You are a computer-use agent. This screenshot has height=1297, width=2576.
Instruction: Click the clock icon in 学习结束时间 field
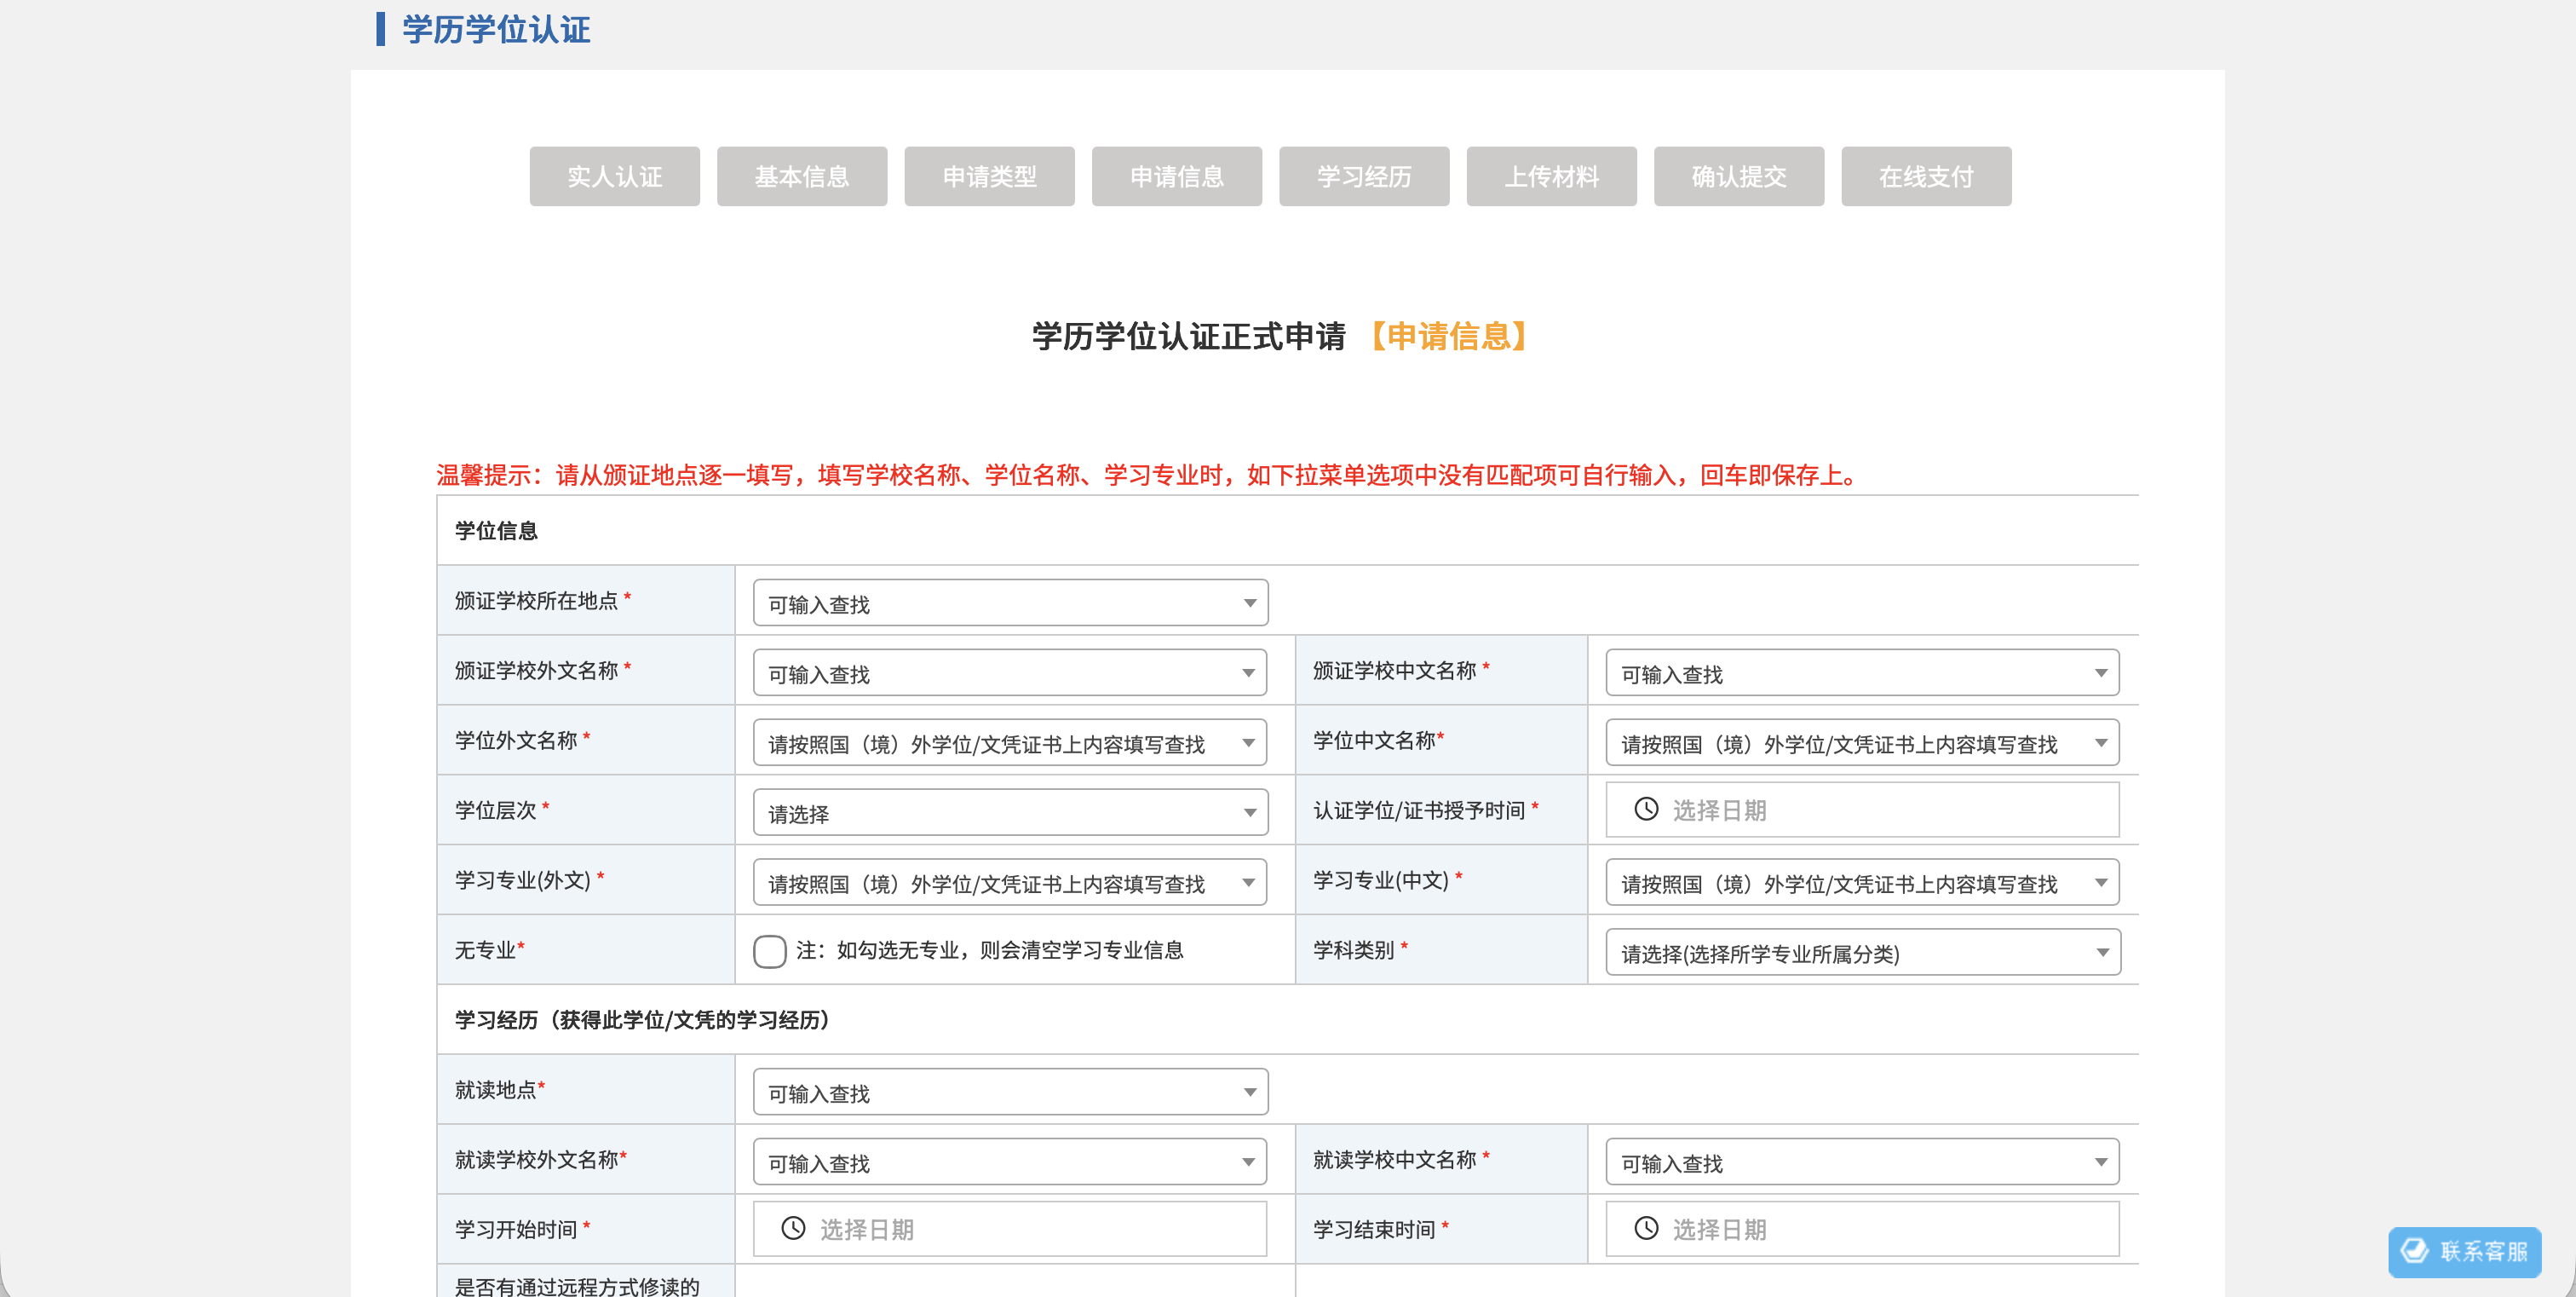point(1645,1229)
